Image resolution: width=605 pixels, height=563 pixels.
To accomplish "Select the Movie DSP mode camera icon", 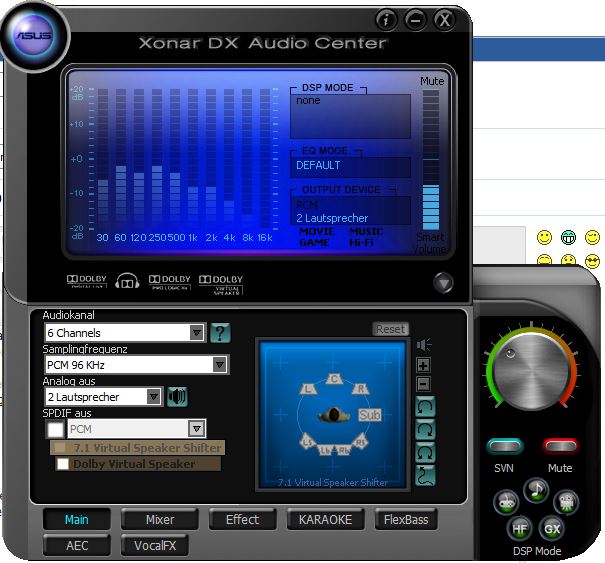I will point(566,502).
